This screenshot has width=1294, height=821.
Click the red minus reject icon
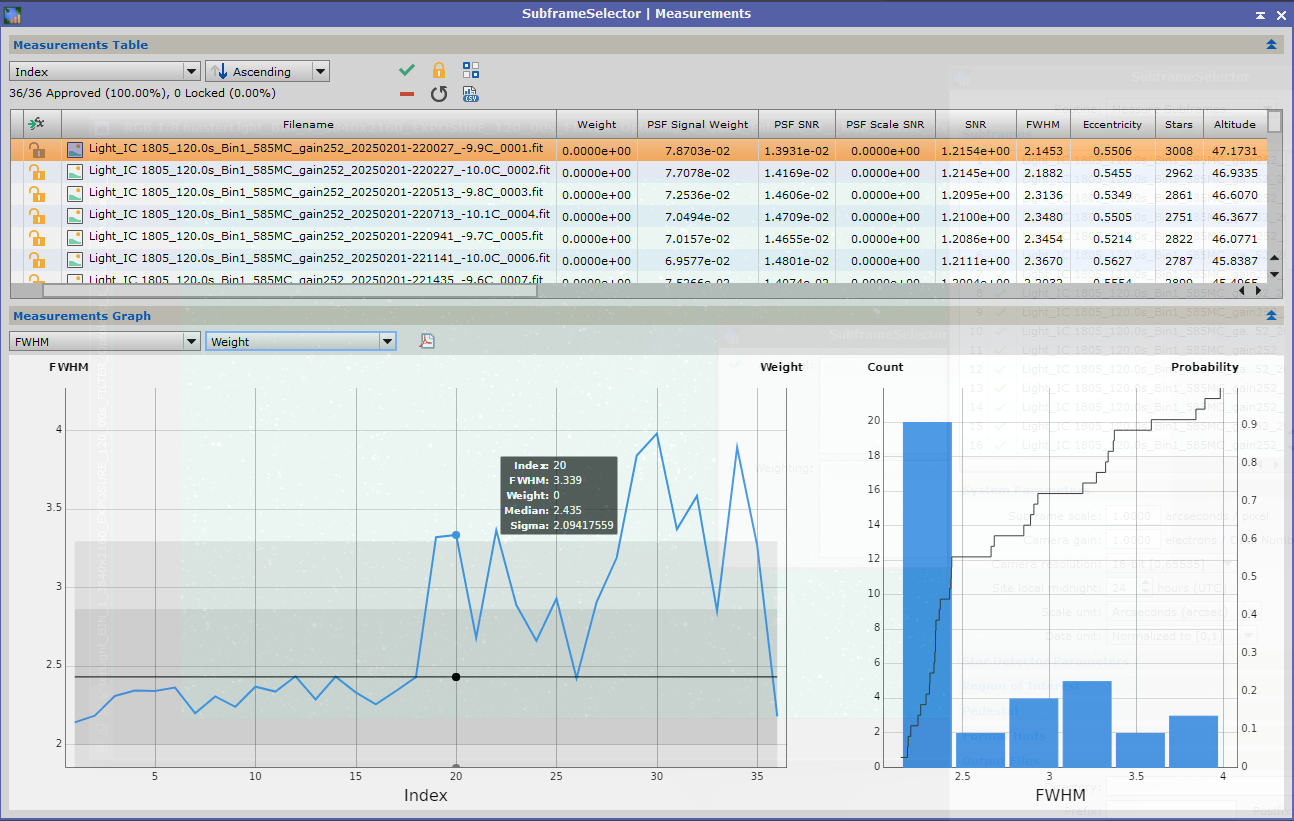(406, 94)
